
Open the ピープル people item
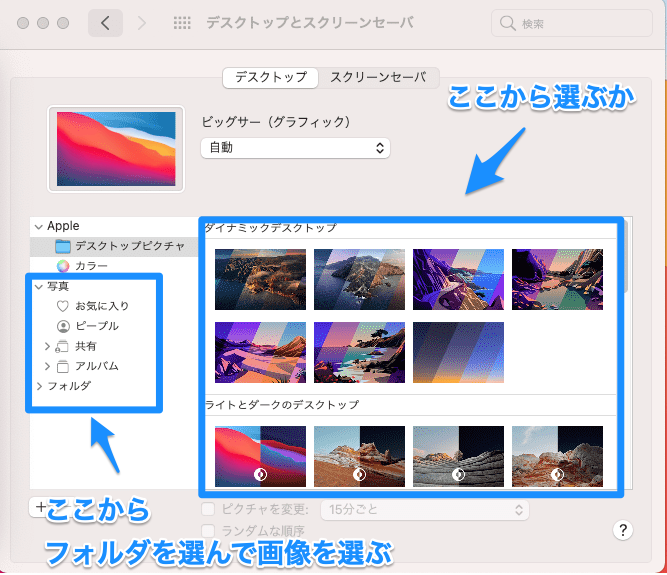[x=63, y=326]
